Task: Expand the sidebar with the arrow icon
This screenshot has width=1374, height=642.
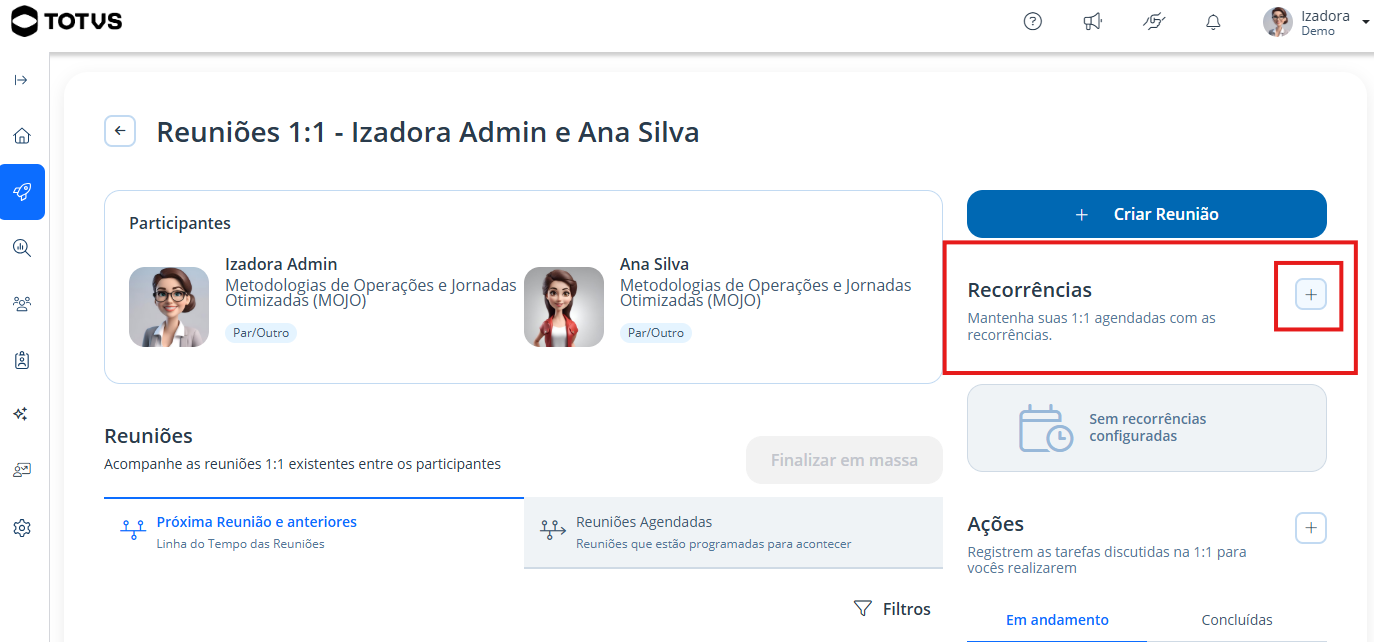Action: pyautogui.click(x=21, y=80)
